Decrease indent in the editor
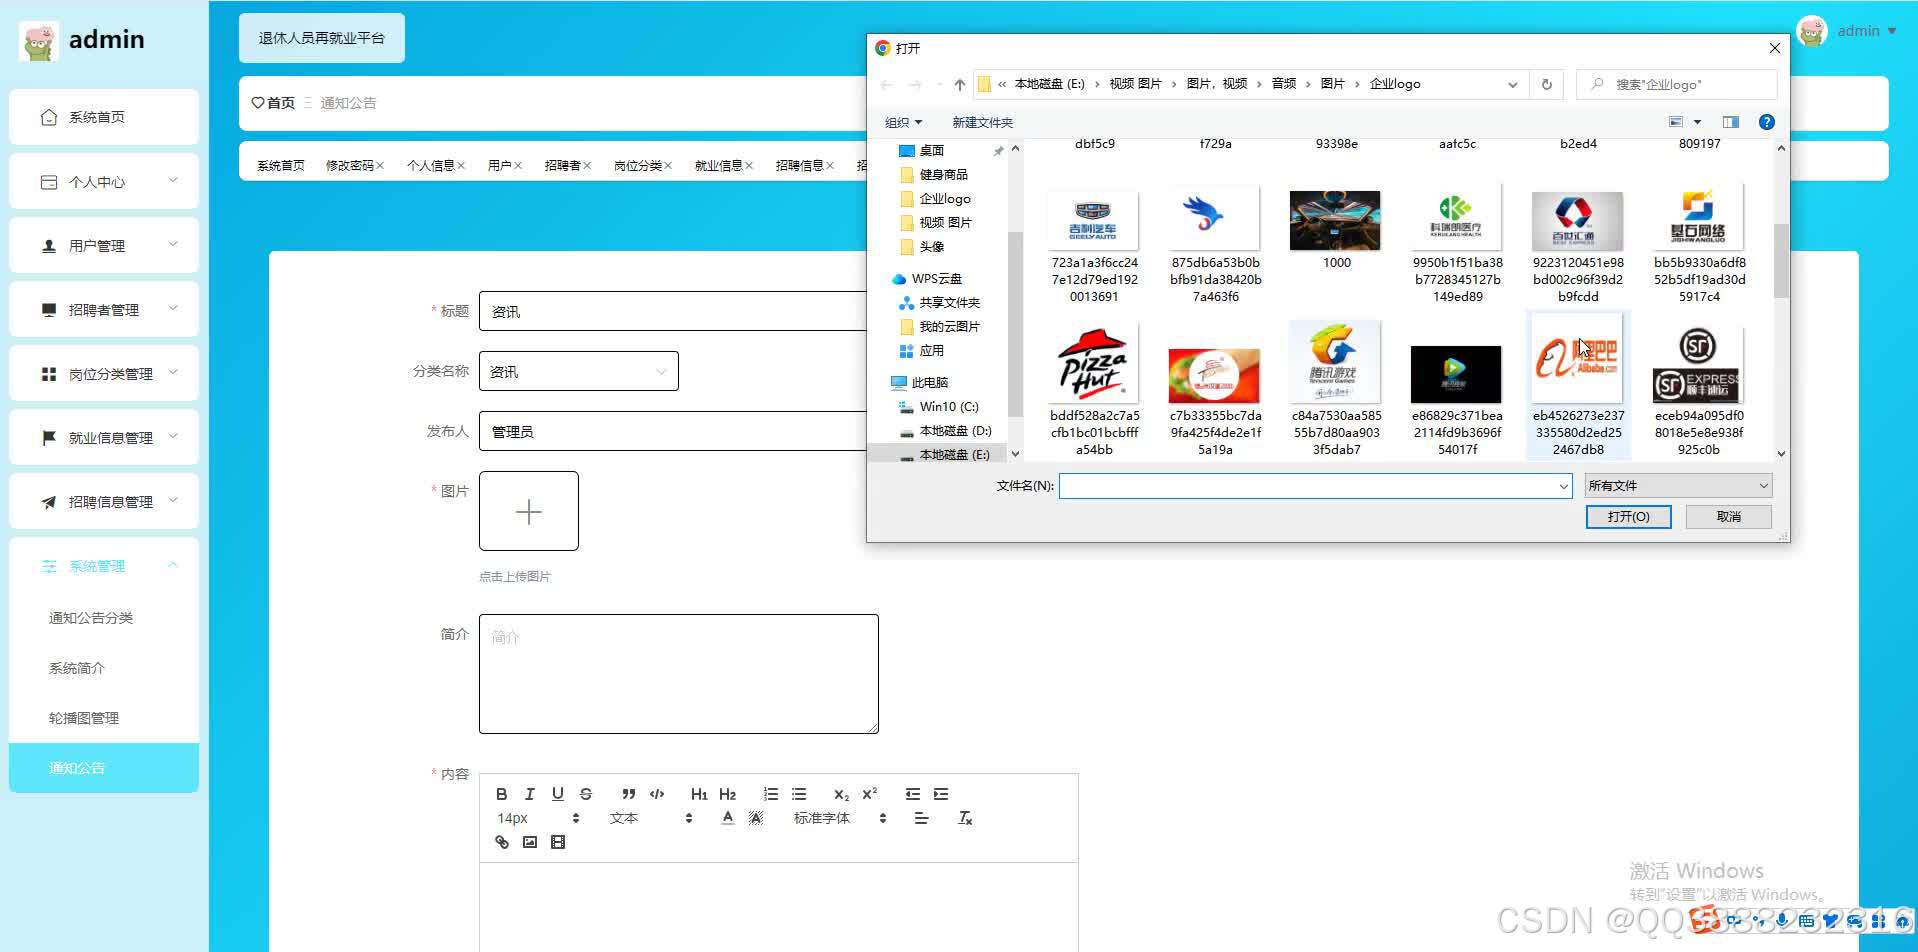The image size is (1918, 952). click(912, 794)
